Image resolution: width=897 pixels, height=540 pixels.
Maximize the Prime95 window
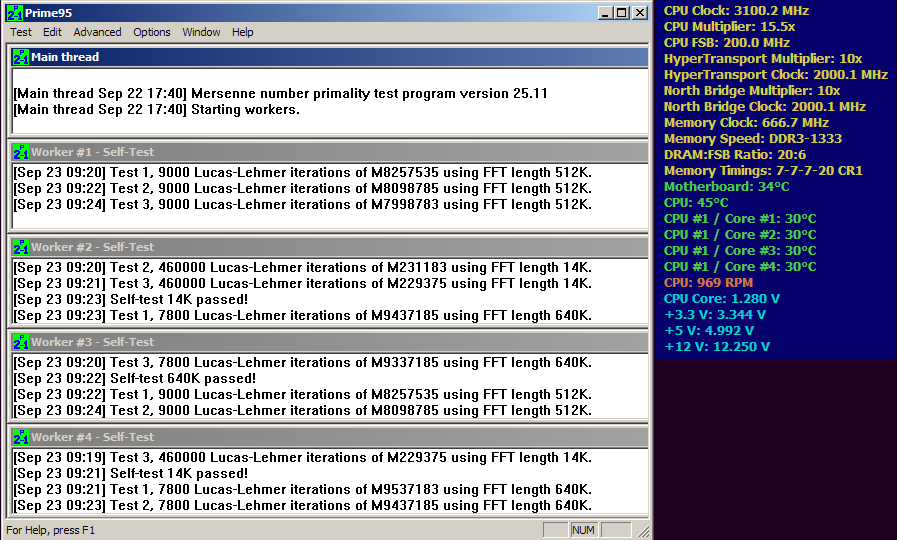click(x=622, y=13)
